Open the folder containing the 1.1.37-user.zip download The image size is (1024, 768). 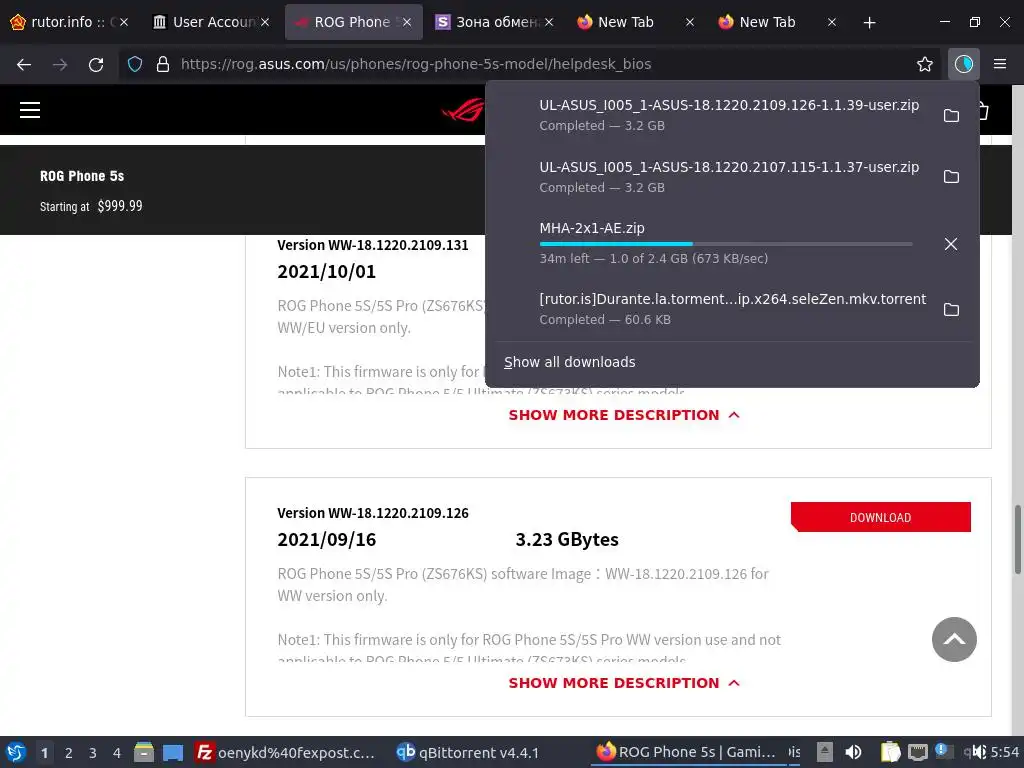click(951, 177)
